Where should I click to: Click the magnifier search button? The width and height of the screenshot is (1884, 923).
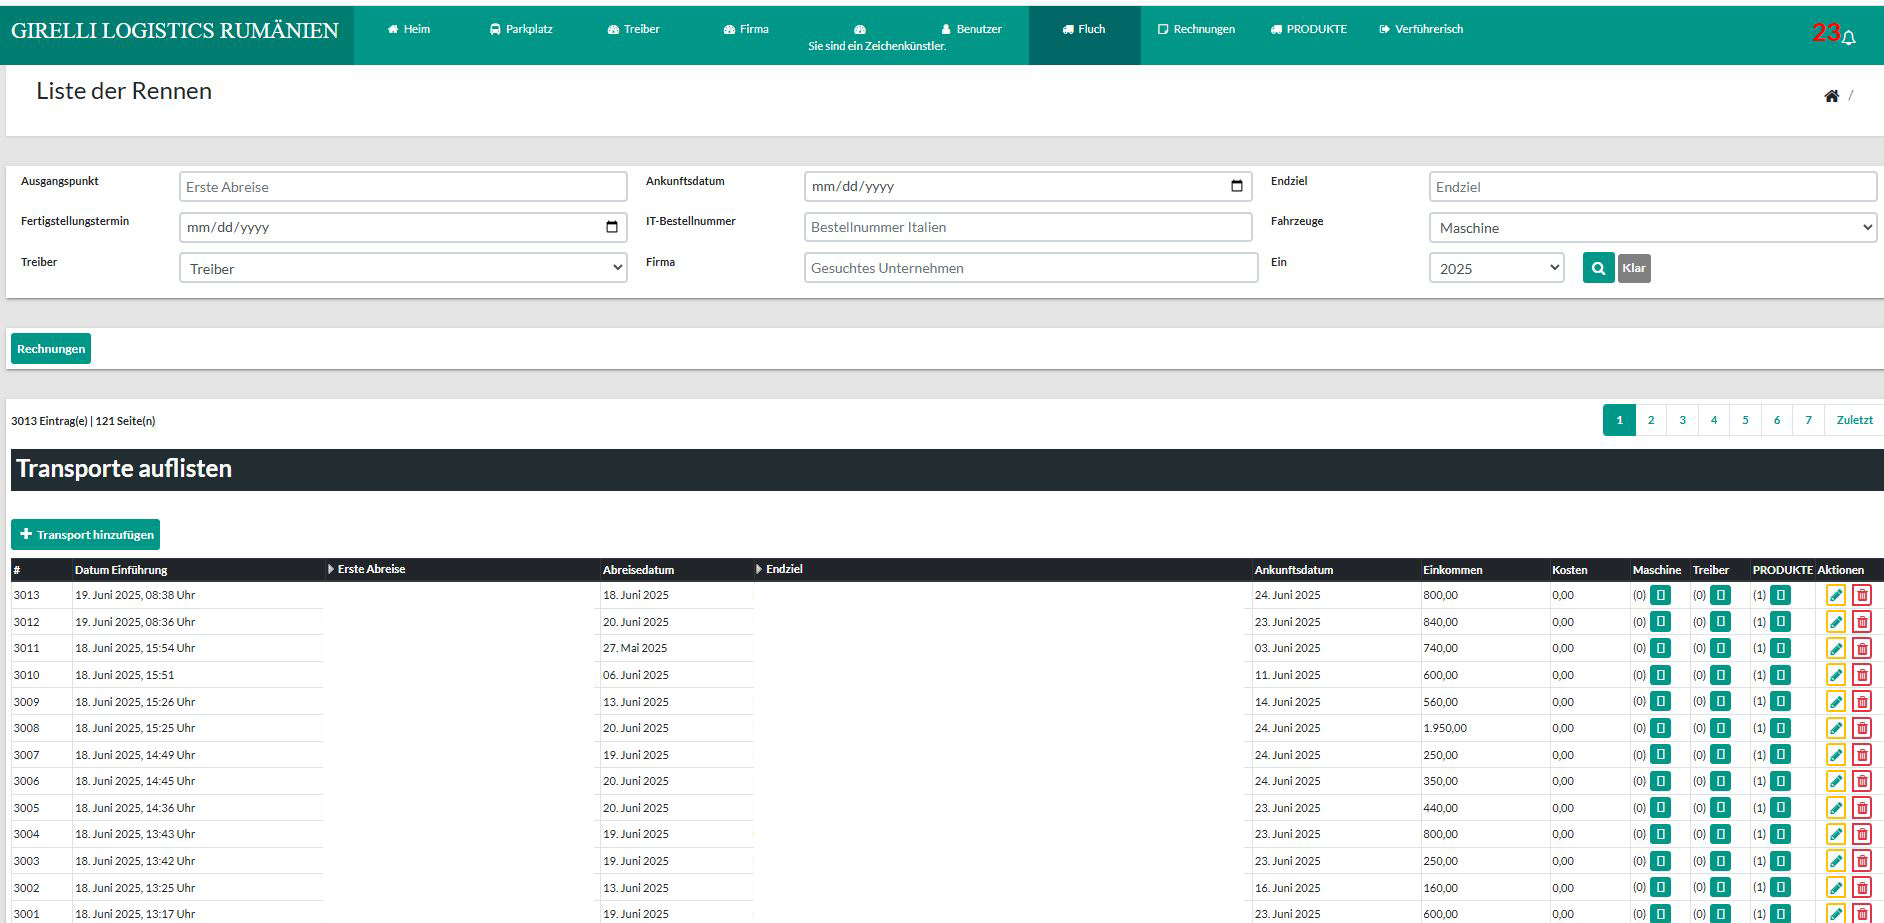1598,268
